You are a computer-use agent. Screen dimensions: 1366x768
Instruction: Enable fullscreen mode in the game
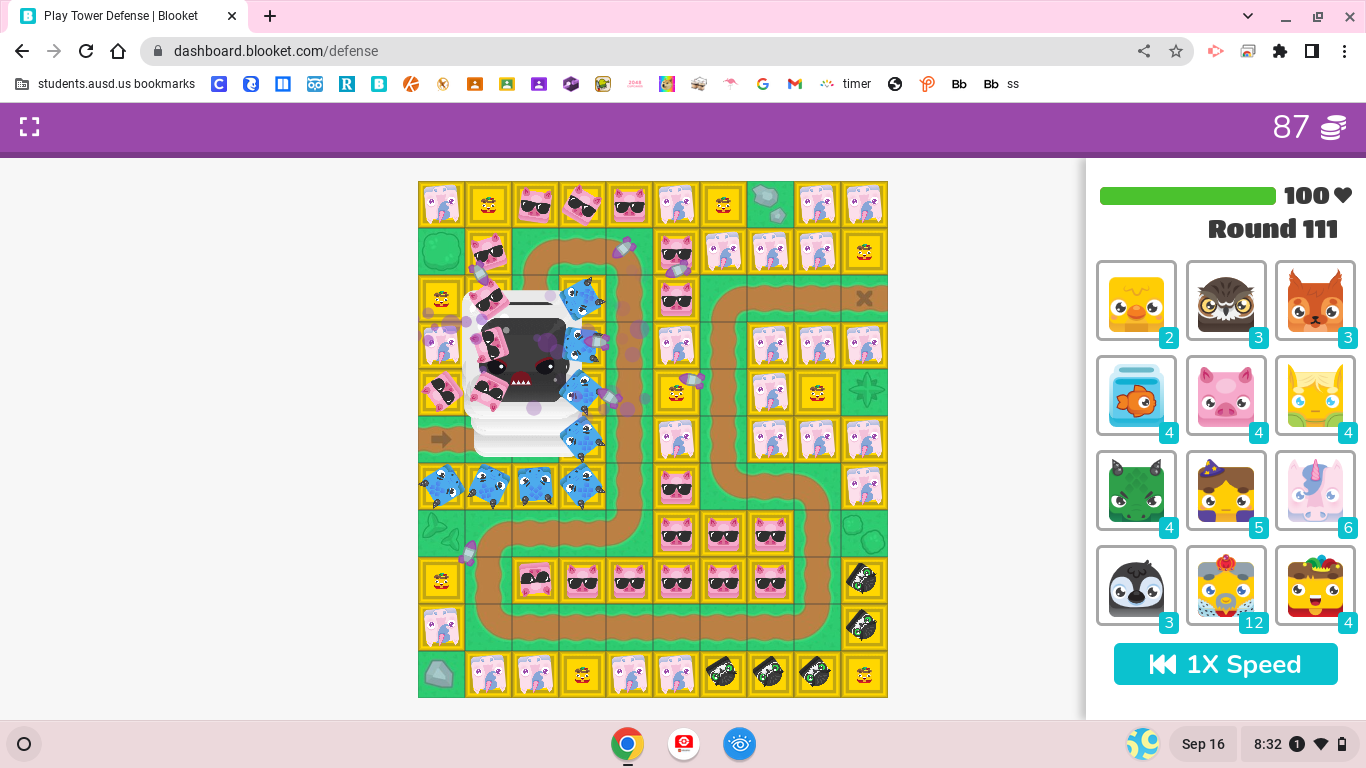click(x=29, y=127)
